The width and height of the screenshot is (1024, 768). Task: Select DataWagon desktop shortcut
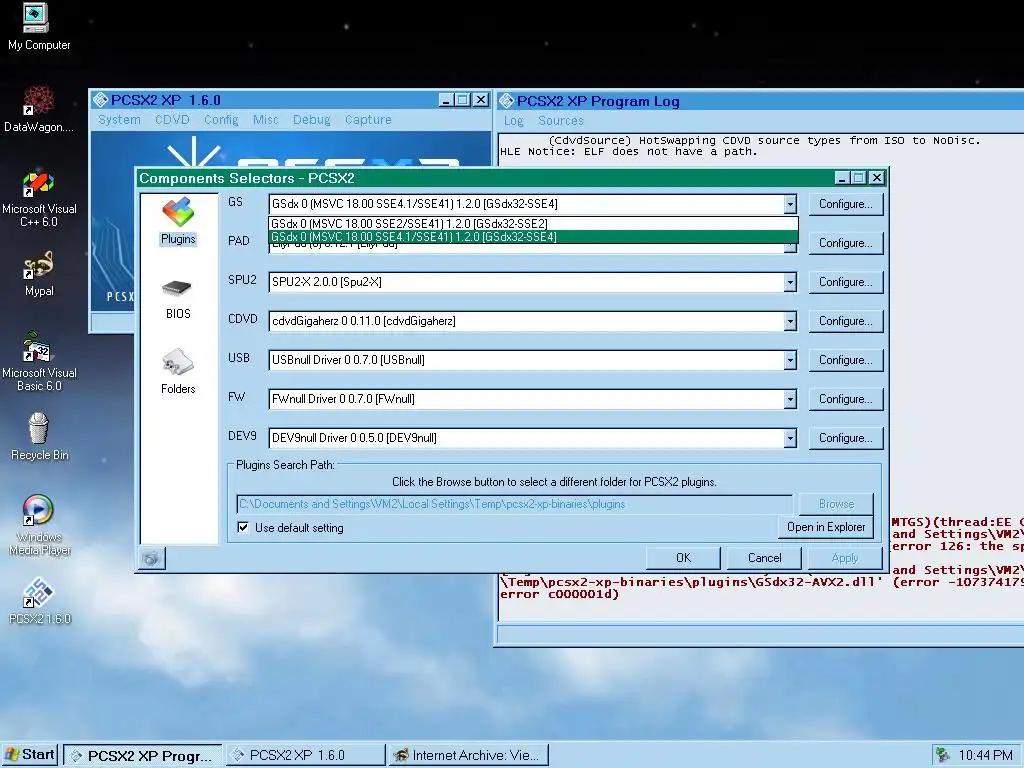pos(39,109)
